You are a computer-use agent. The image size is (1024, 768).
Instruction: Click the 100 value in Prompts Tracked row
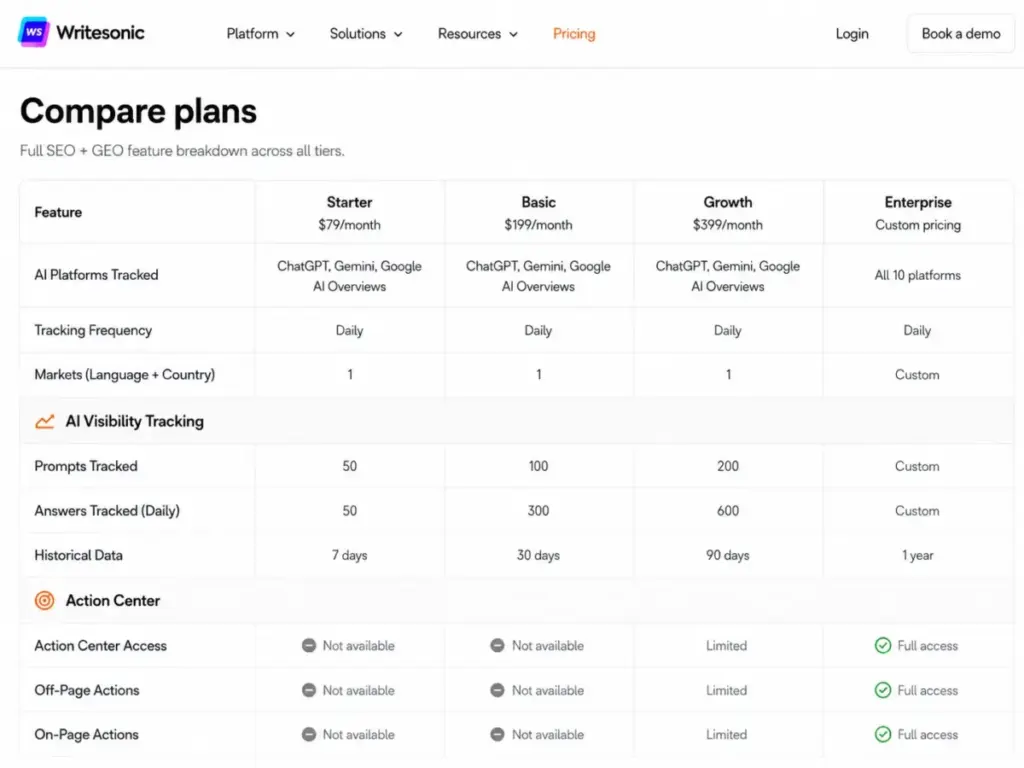pos(538,466)
